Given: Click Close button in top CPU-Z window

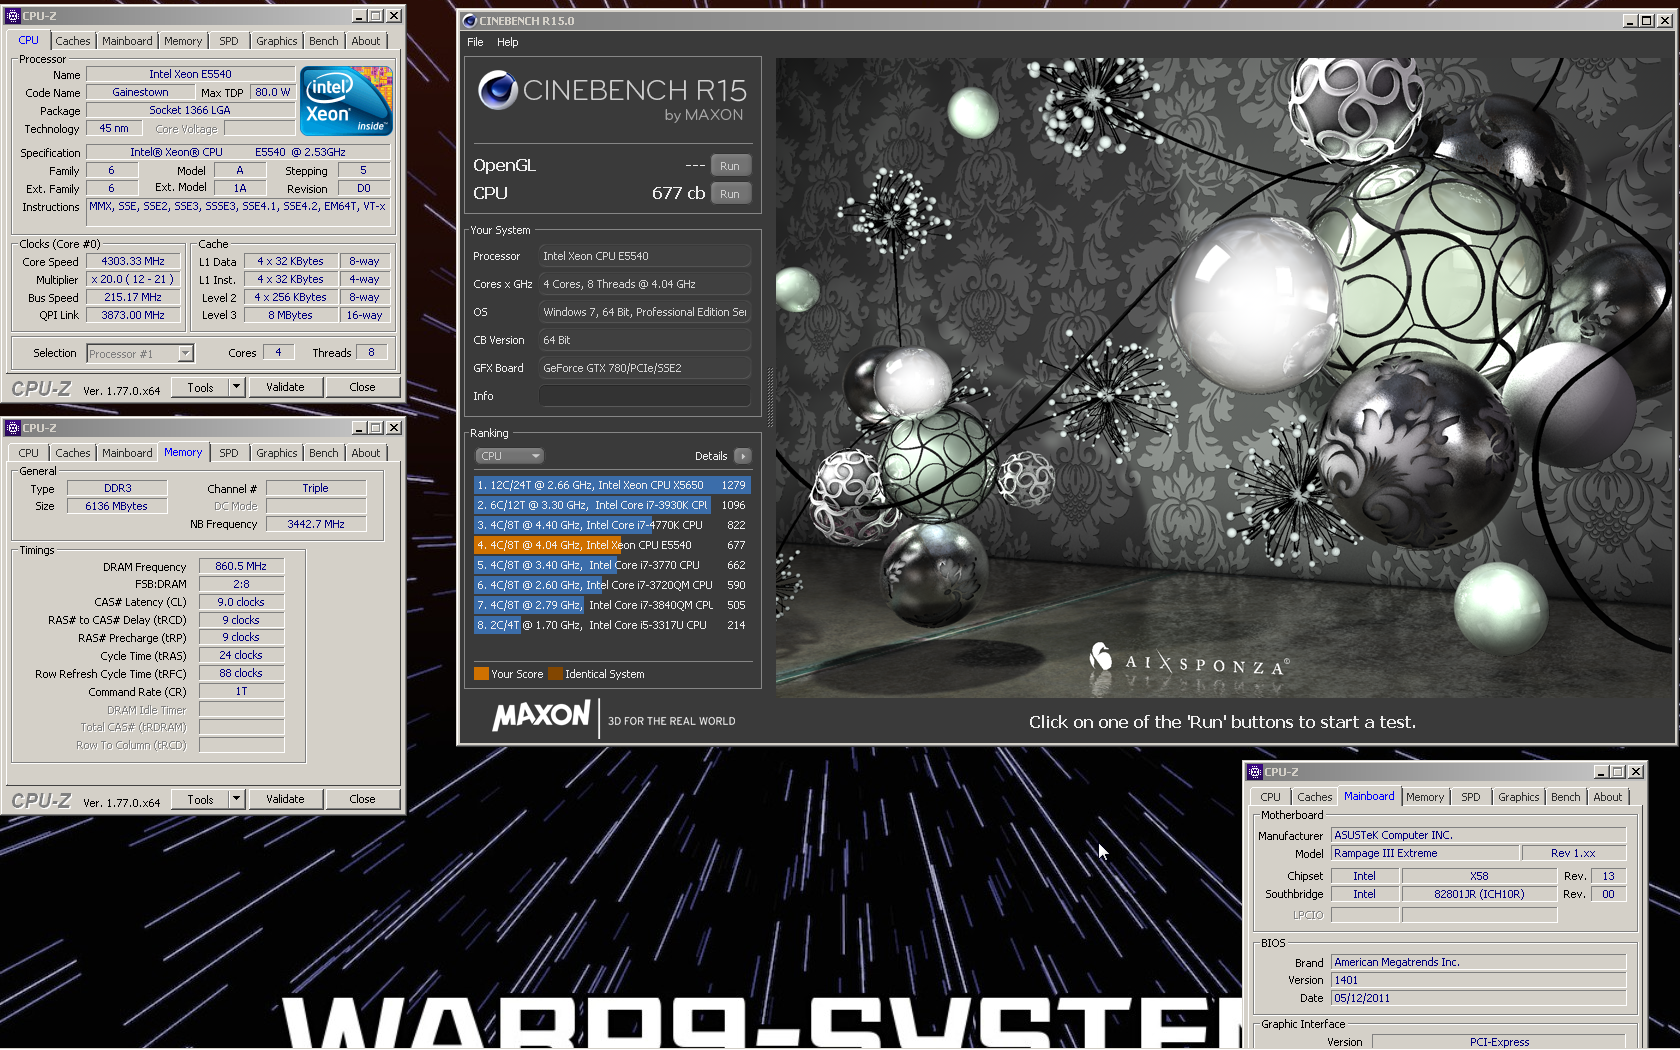Looking at the screenshot, I should 363,387.
